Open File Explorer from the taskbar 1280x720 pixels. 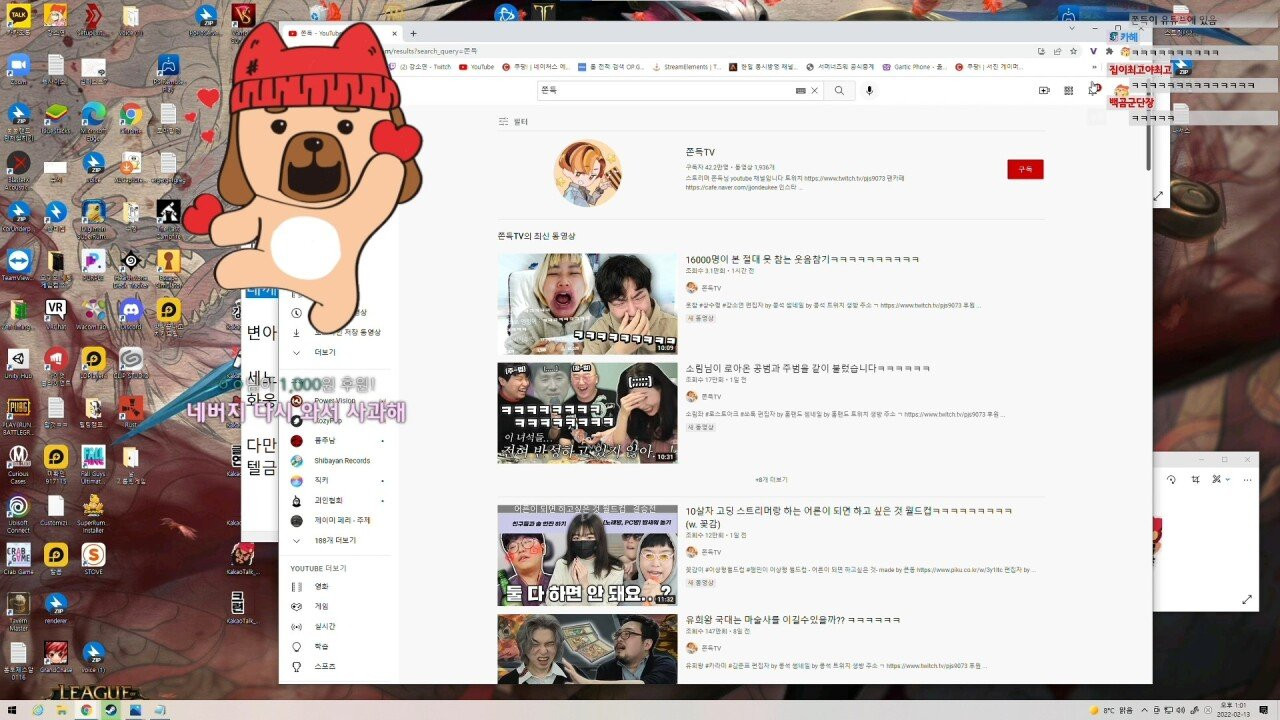61,710
